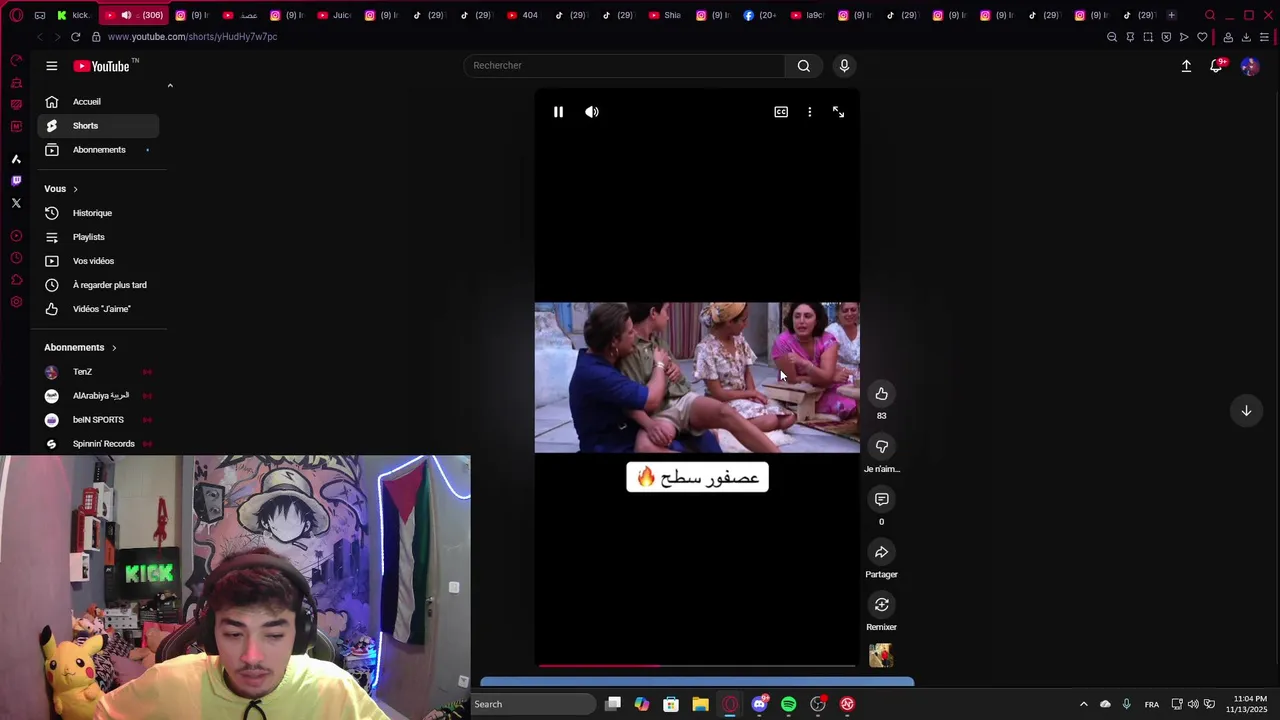The width and height of the screenshot is (1280, 720).
Task: Open Playlists
Action: point(98,237)
